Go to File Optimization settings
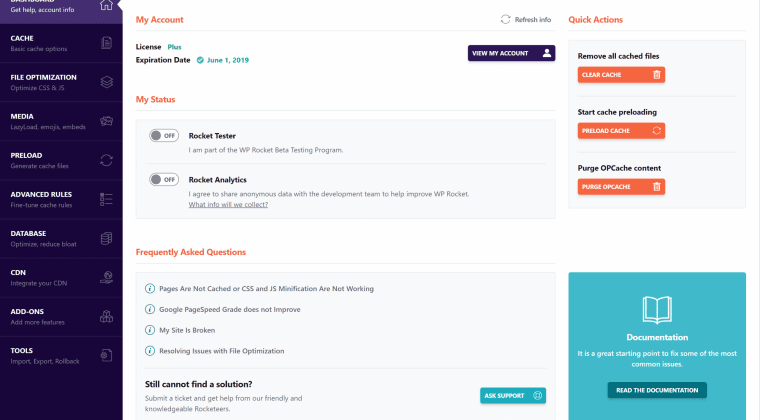The height and width of the screenshot is (420, 760). pyautogui.click(x=61, y=82)
